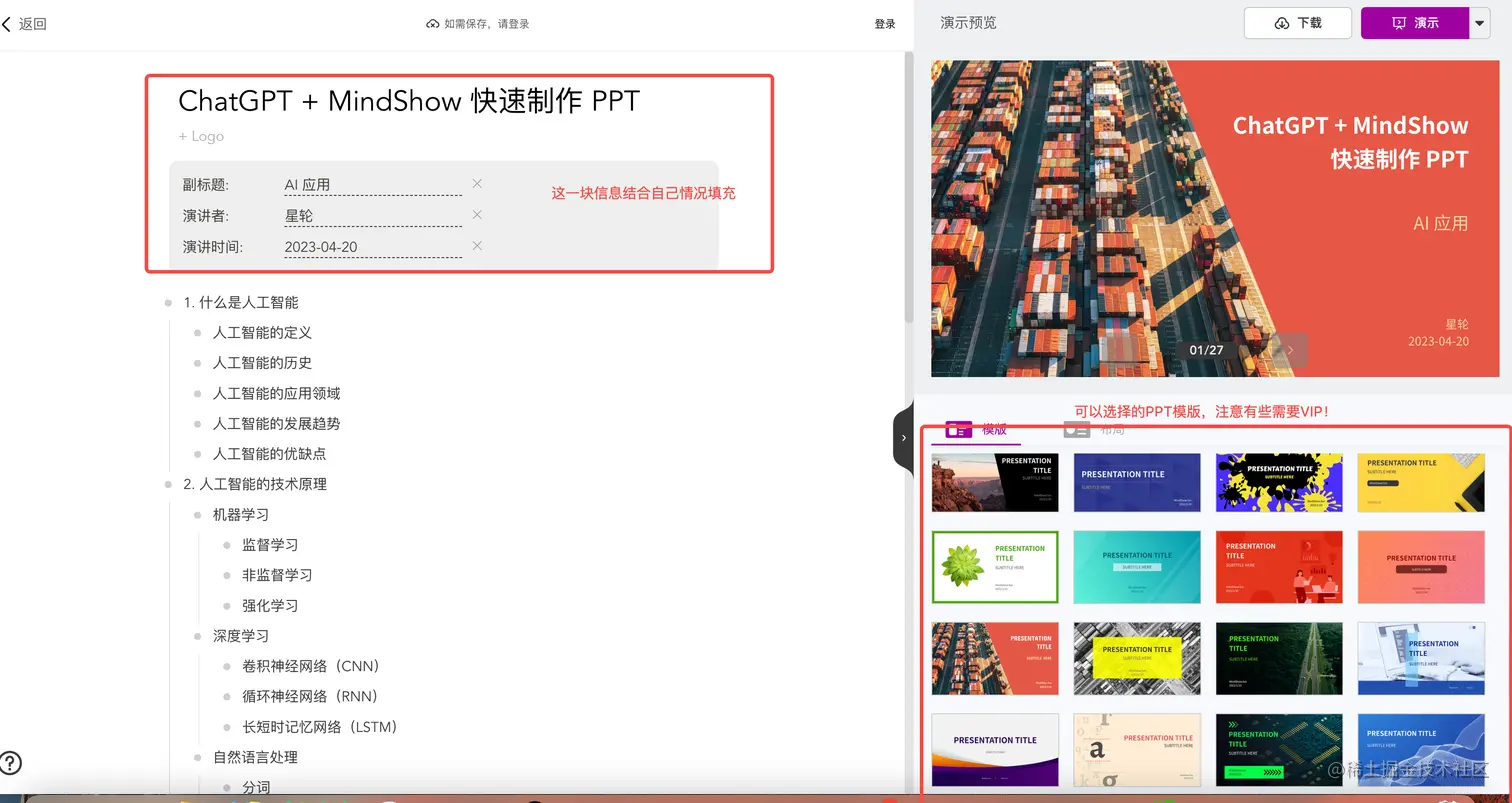Screen dimensions: 1512x803
Task: Switch to the 模版 tab
Action: click(976, 429)
